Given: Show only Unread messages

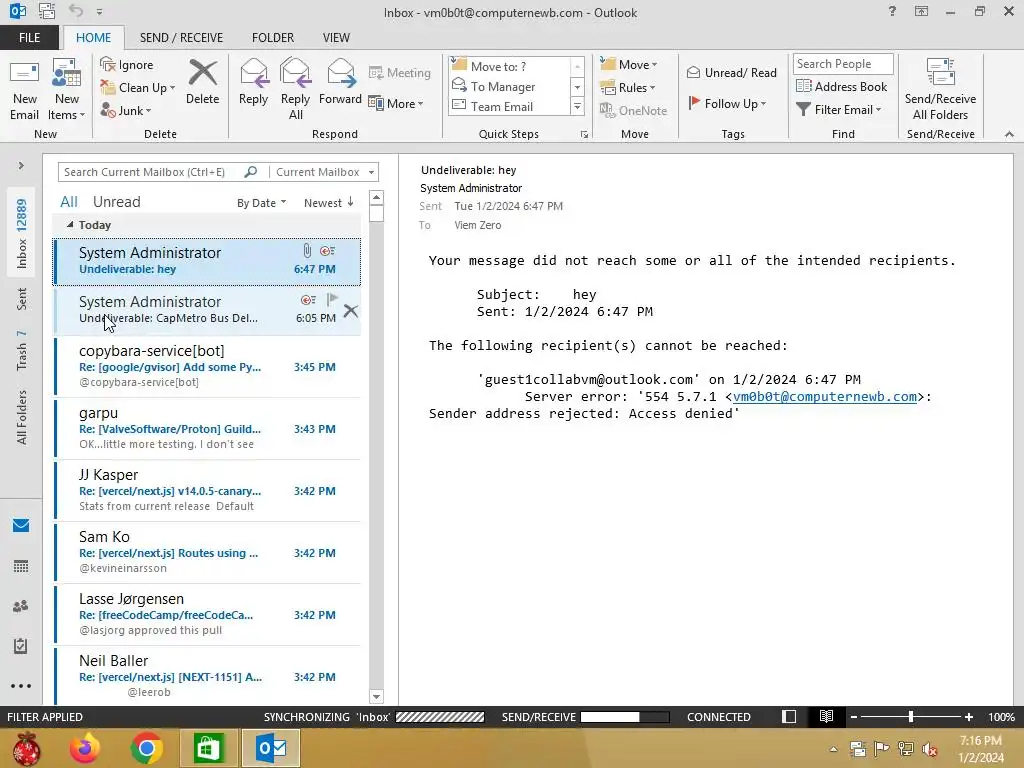Looking at the screenshot, I should coord(116,202).
